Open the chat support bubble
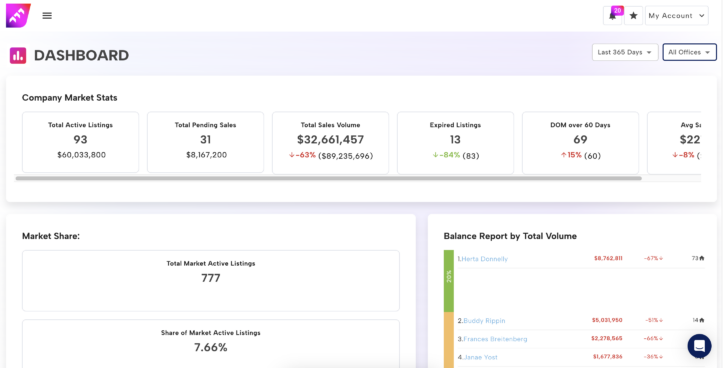The image size is (723, 368). point(699,346)
